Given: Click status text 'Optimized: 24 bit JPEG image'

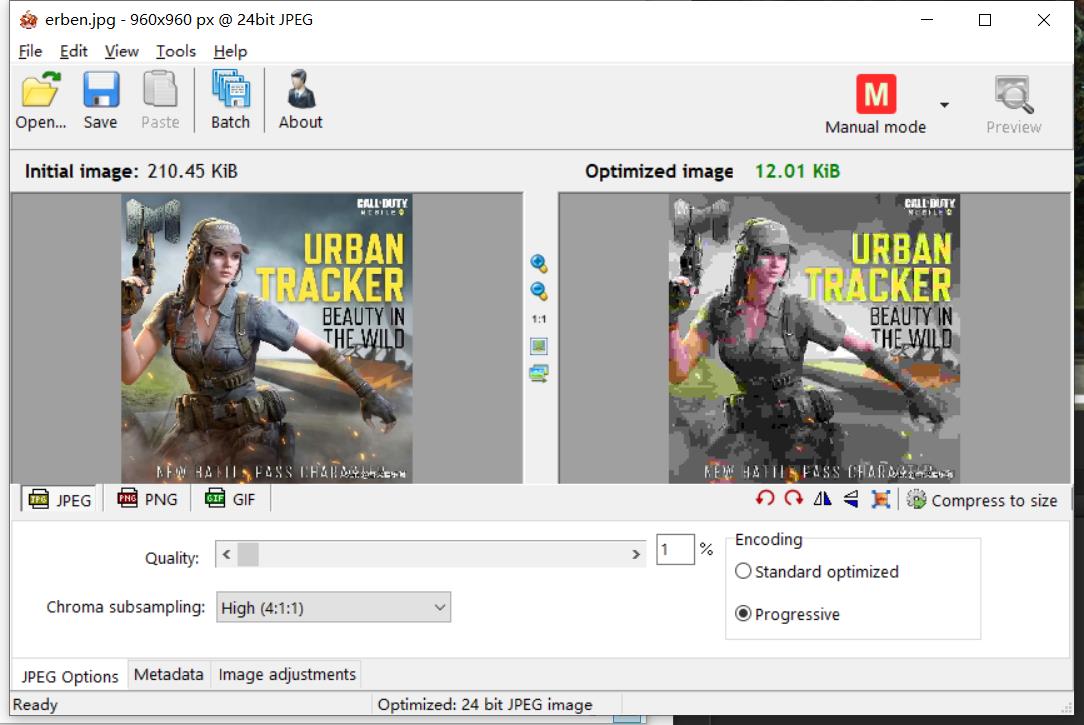Looking at the screenshot, I should (x=485, y=704).
